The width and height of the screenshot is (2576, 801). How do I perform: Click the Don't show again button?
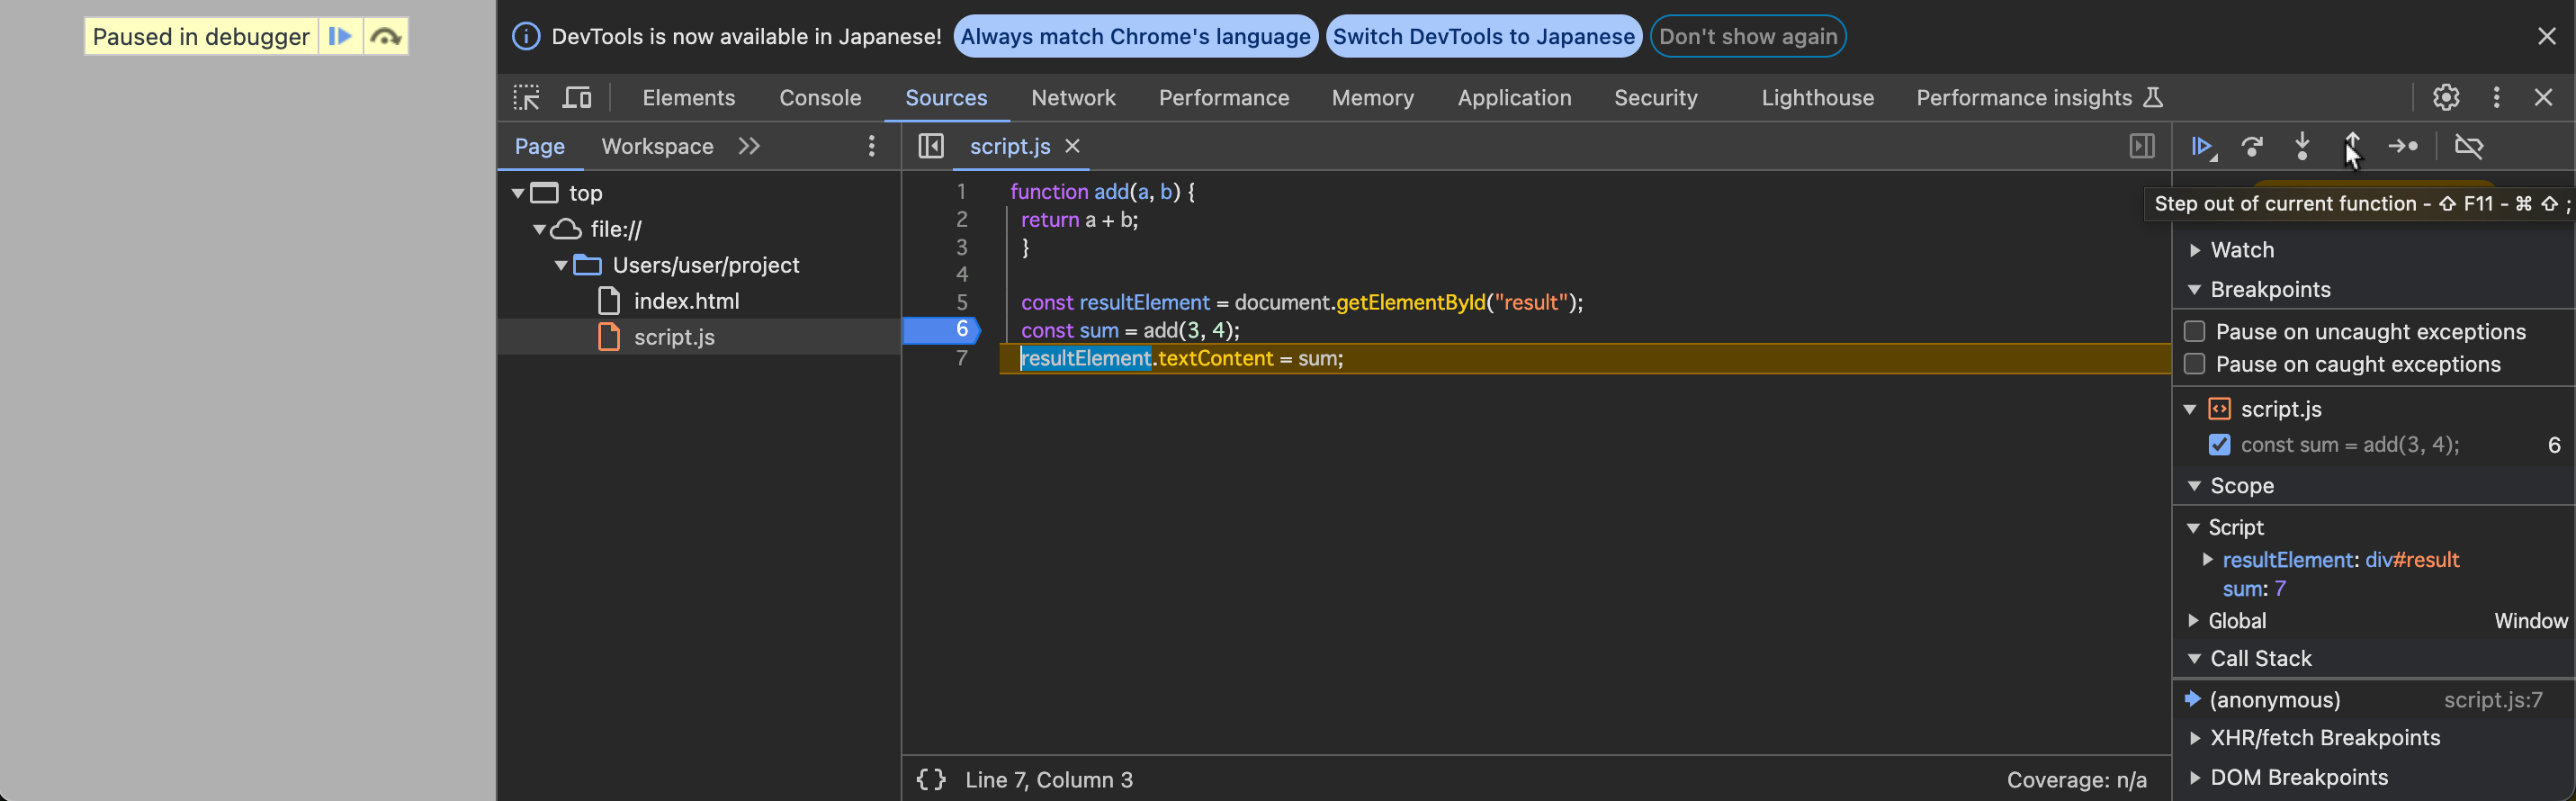(x=1747, y=37)
